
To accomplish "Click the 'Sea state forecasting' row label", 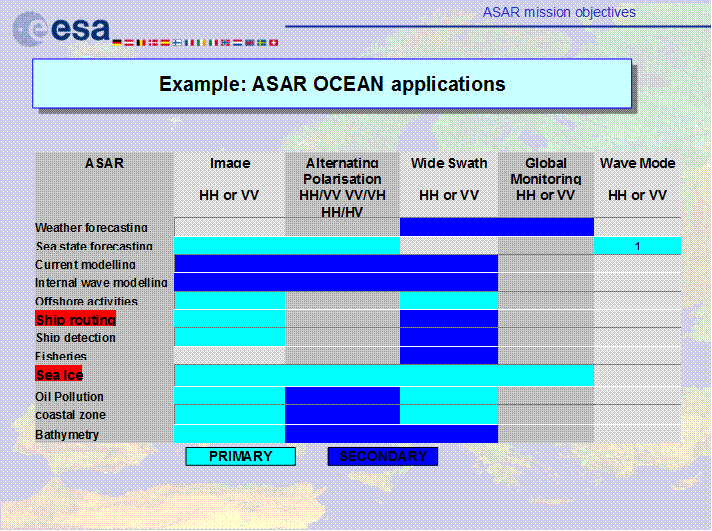I will click(x=94, y=246).
